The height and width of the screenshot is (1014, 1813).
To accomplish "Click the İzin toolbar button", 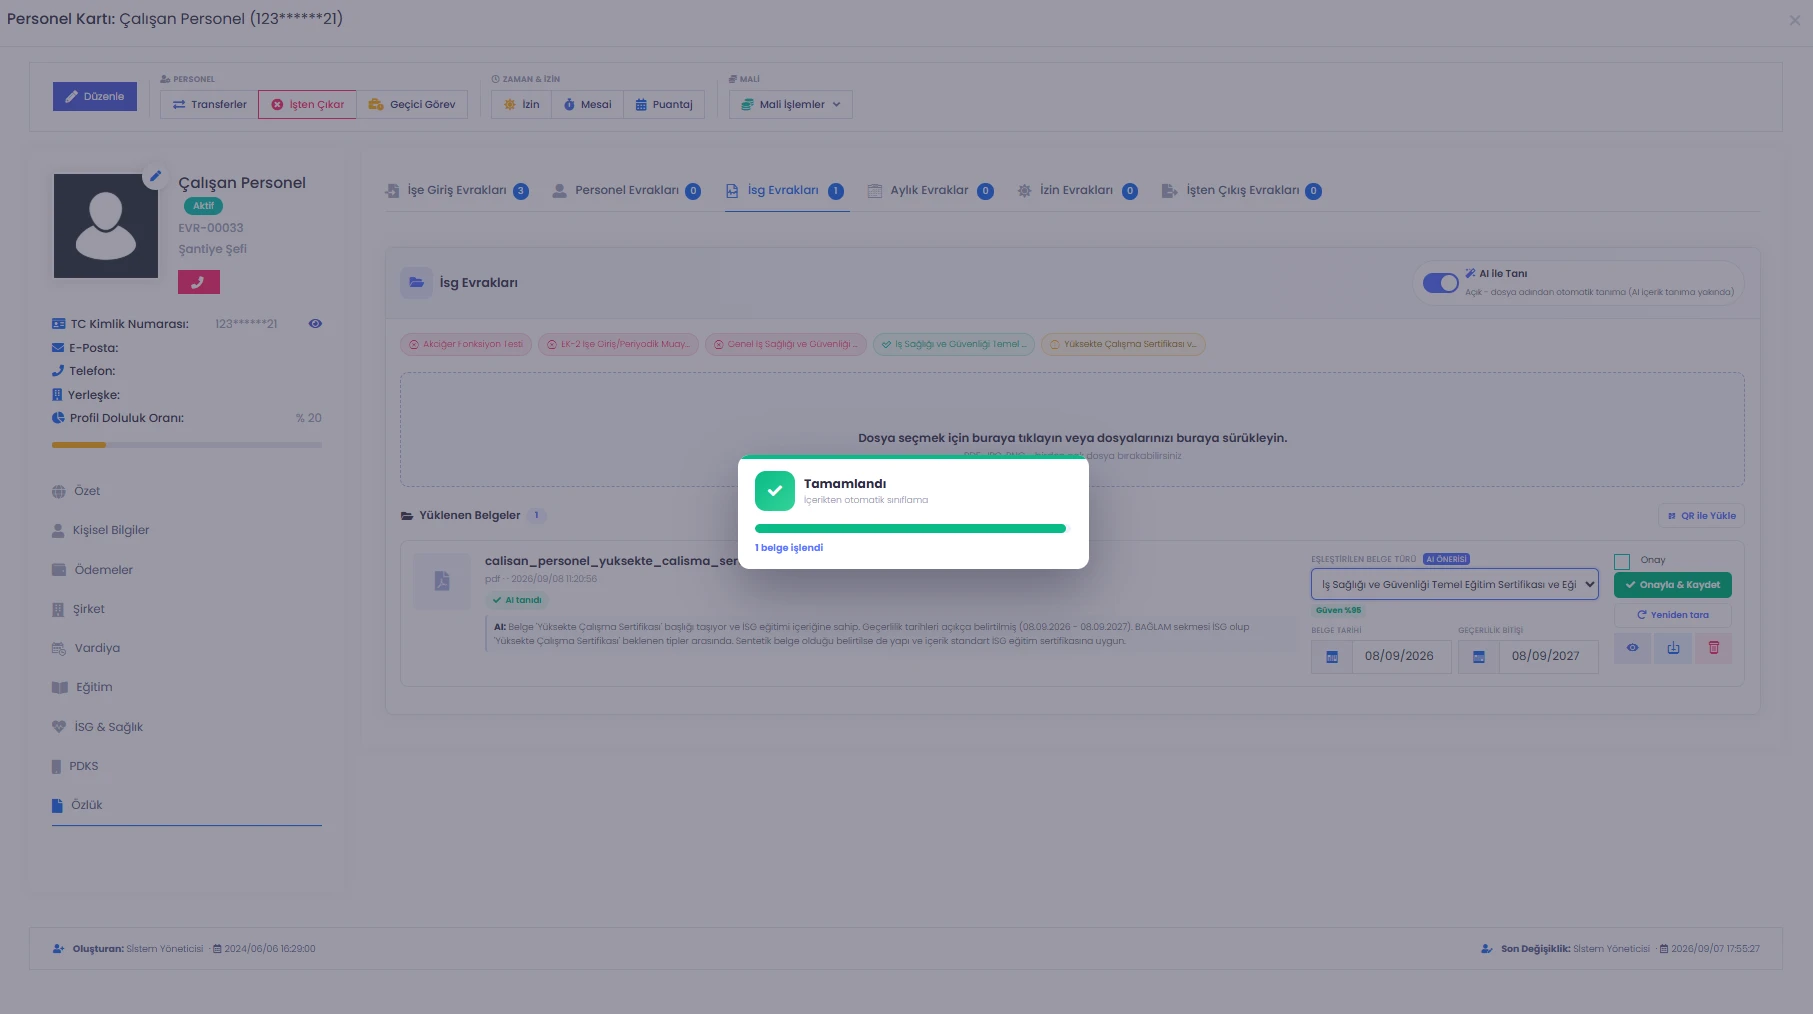I will [x=521, y=104].
